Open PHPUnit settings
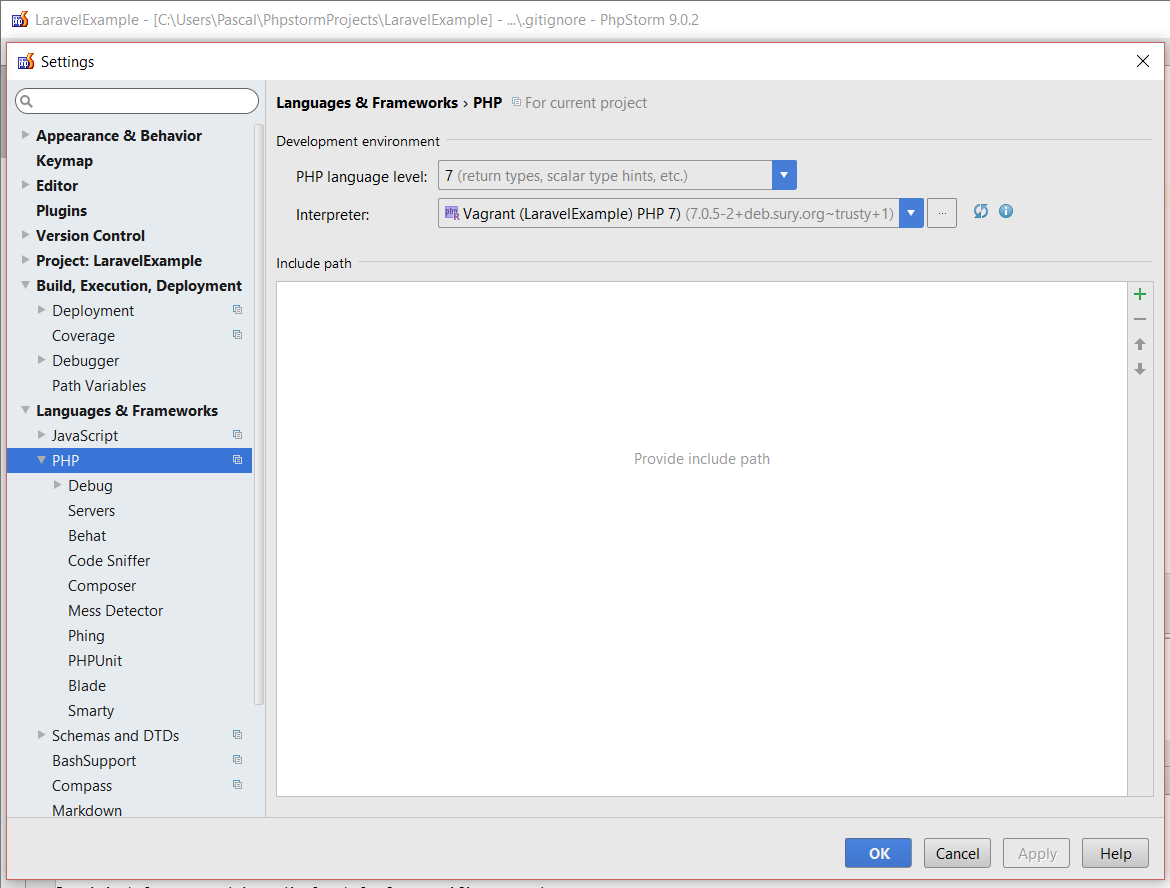Viewport: 1170px width, 888px height. pos(95,660)
